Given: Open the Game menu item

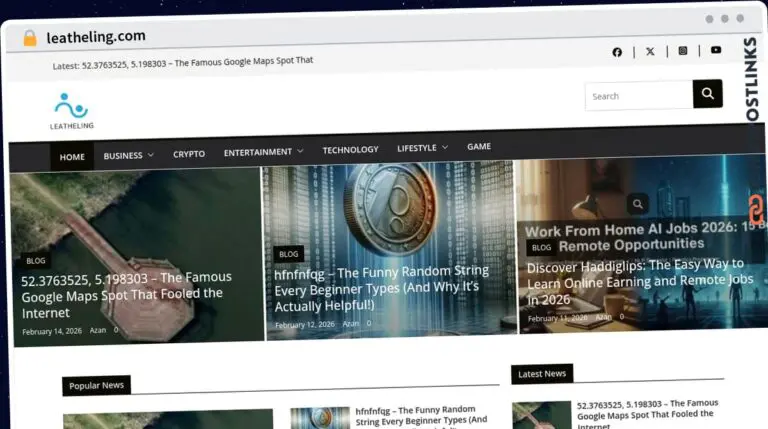Looking at the screenshot, I should point(479,147).
